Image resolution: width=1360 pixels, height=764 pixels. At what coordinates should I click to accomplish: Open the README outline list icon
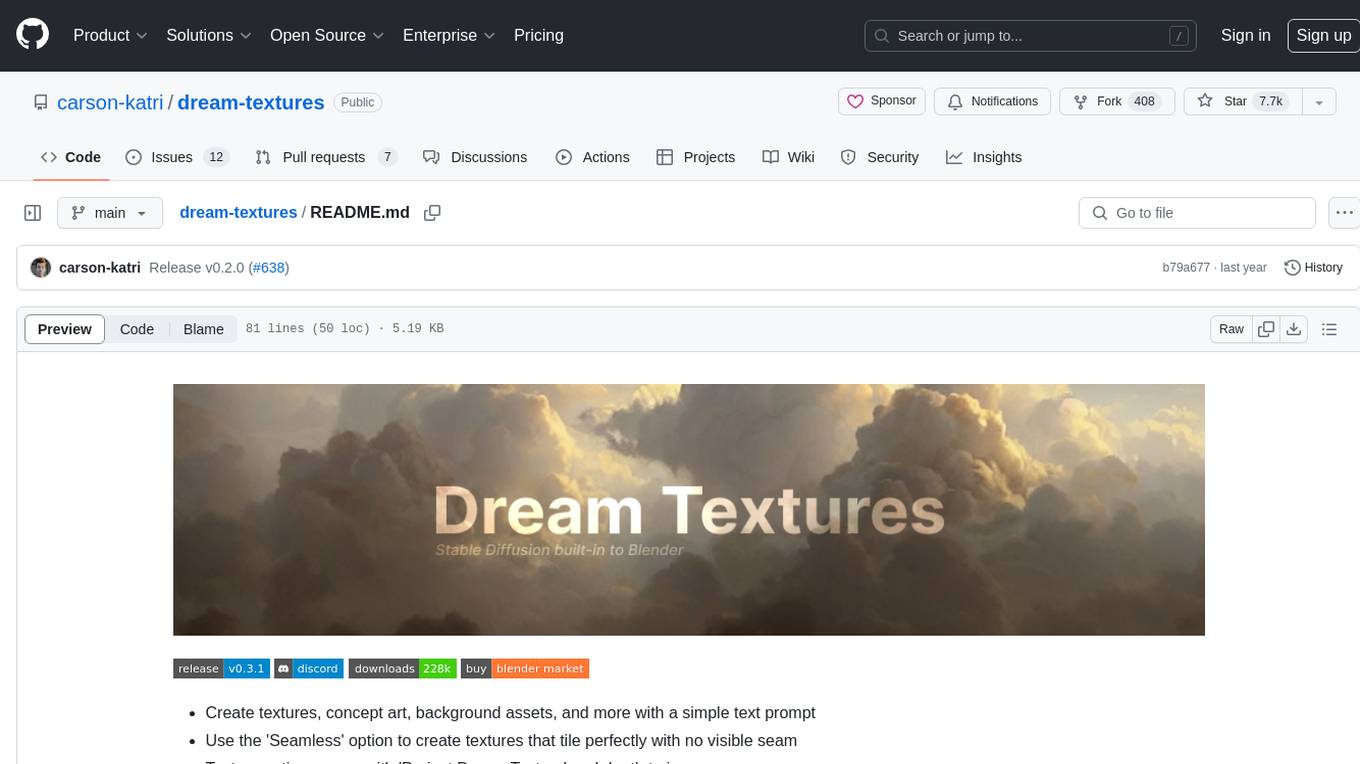point(1329,329)
